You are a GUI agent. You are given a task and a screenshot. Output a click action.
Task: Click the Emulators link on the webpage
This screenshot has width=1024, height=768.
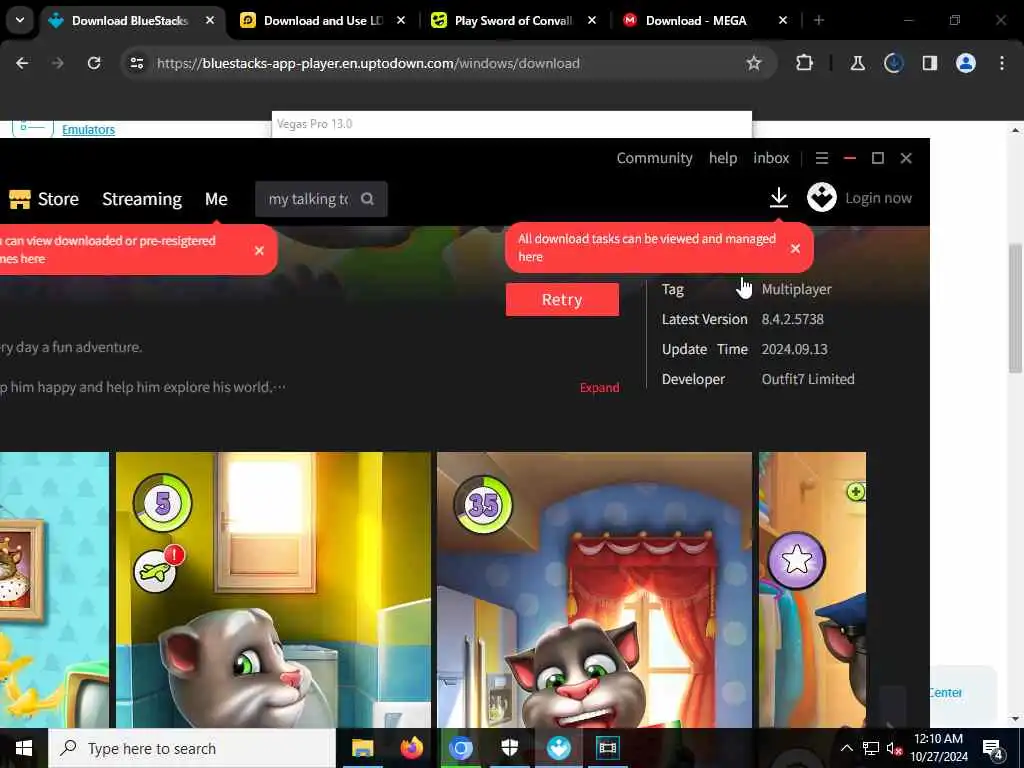[x=88, y=129]
